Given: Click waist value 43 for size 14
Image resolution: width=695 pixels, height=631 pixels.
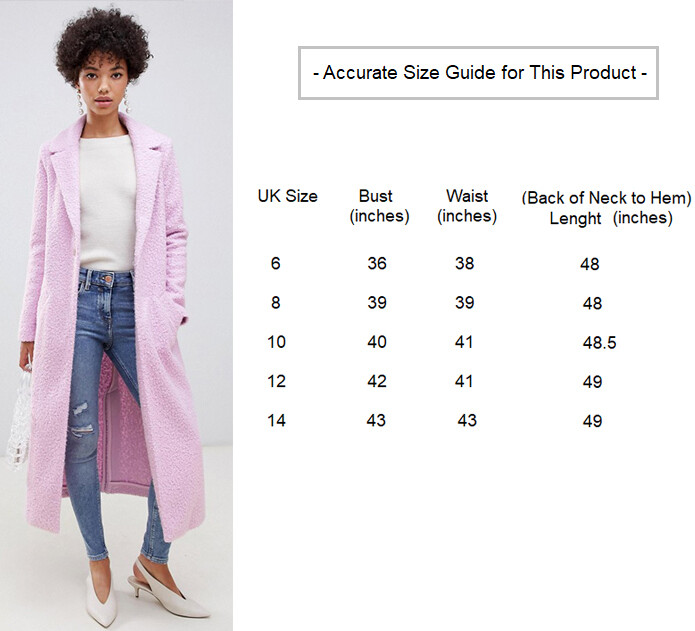Looking at the screenshot, I should coord(467,421).
